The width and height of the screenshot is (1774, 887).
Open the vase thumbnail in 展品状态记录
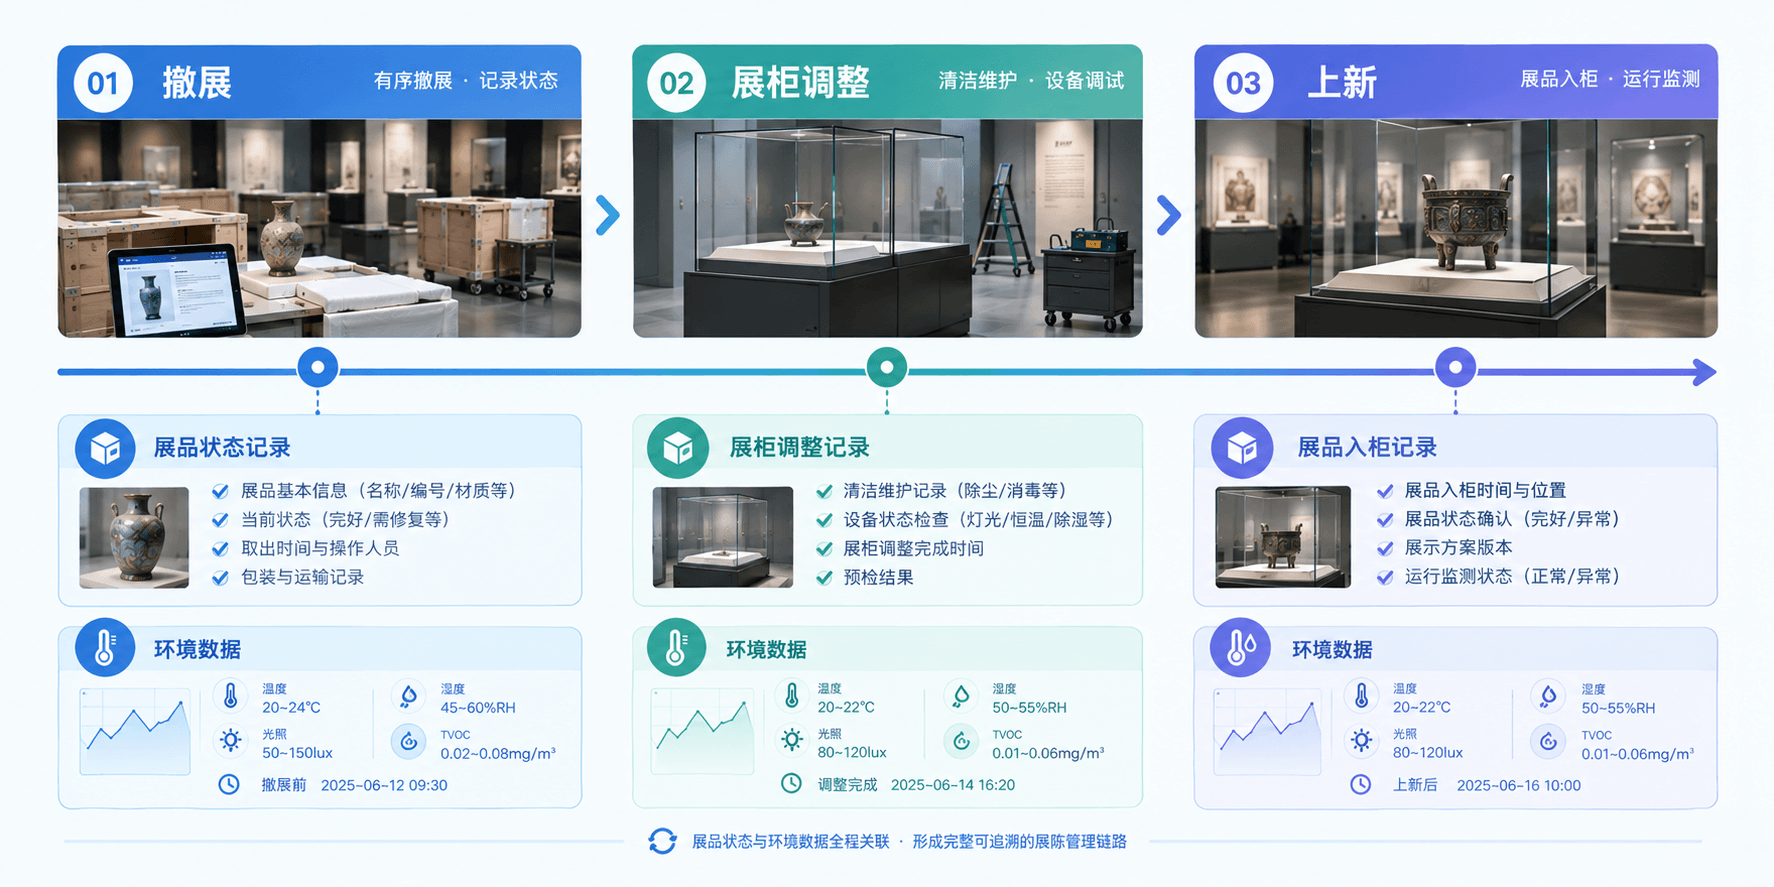tap(134, 537)
